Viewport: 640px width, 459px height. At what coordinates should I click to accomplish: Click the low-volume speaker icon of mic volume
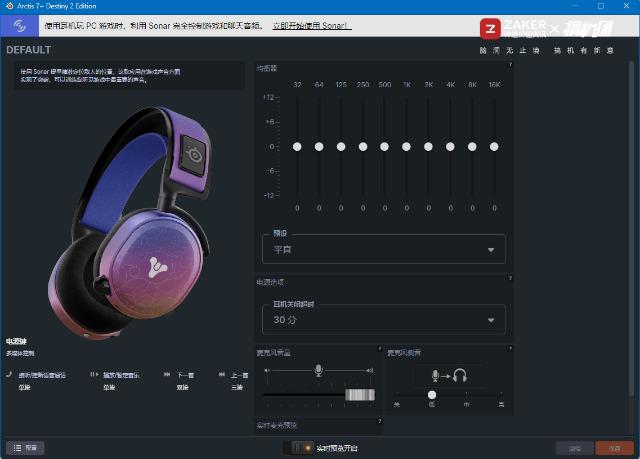coord(267,370)
